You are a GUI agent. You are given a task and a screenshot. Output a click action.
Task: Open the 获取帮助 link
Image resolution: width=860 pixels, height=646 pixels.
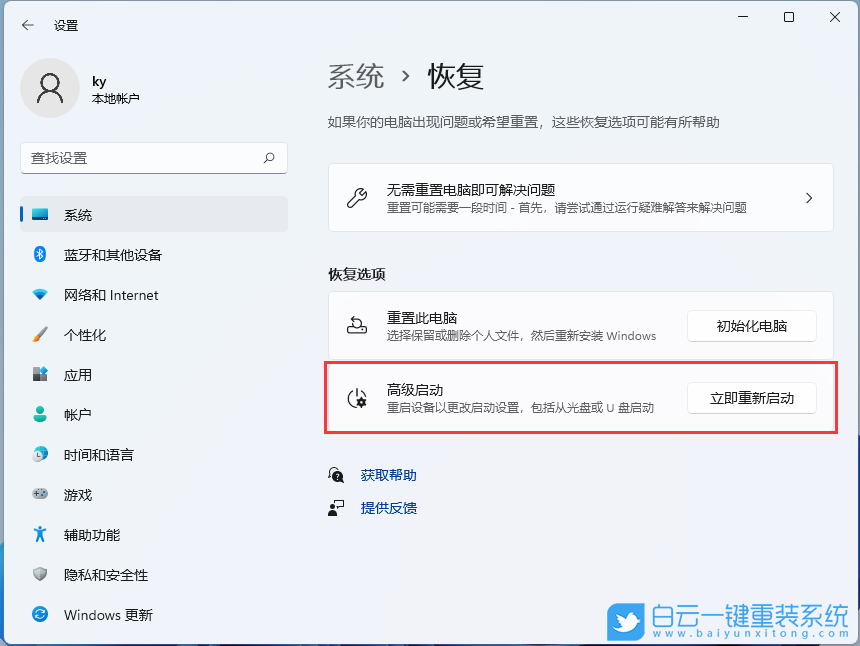388,474
